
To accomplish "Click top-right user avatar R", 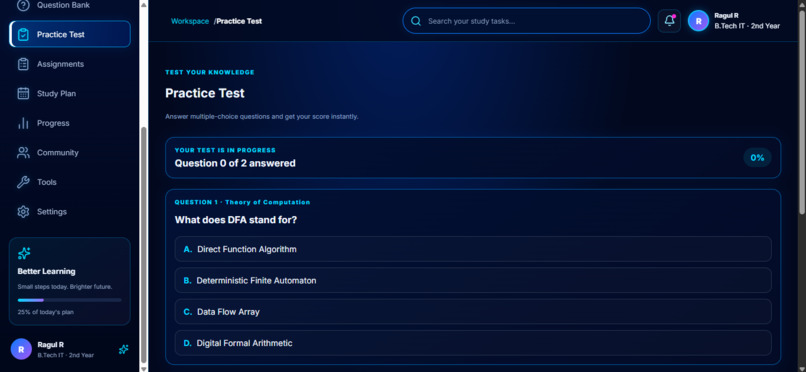I will [698, 21].
